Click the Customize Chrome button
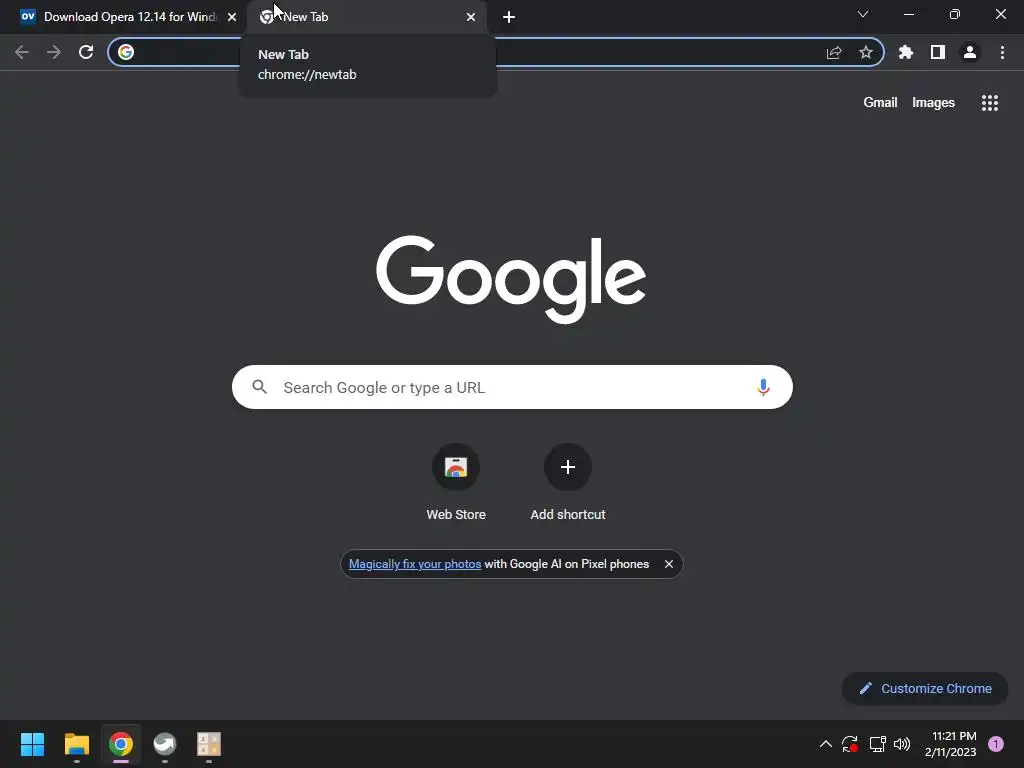Image resolution: width=1024 pixels, height=768 pixels. tap(925, 688)
